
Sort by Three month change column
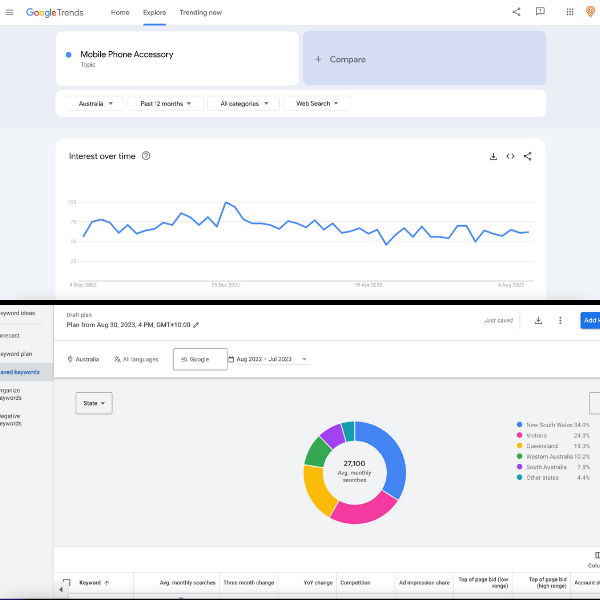coord(249,583)
